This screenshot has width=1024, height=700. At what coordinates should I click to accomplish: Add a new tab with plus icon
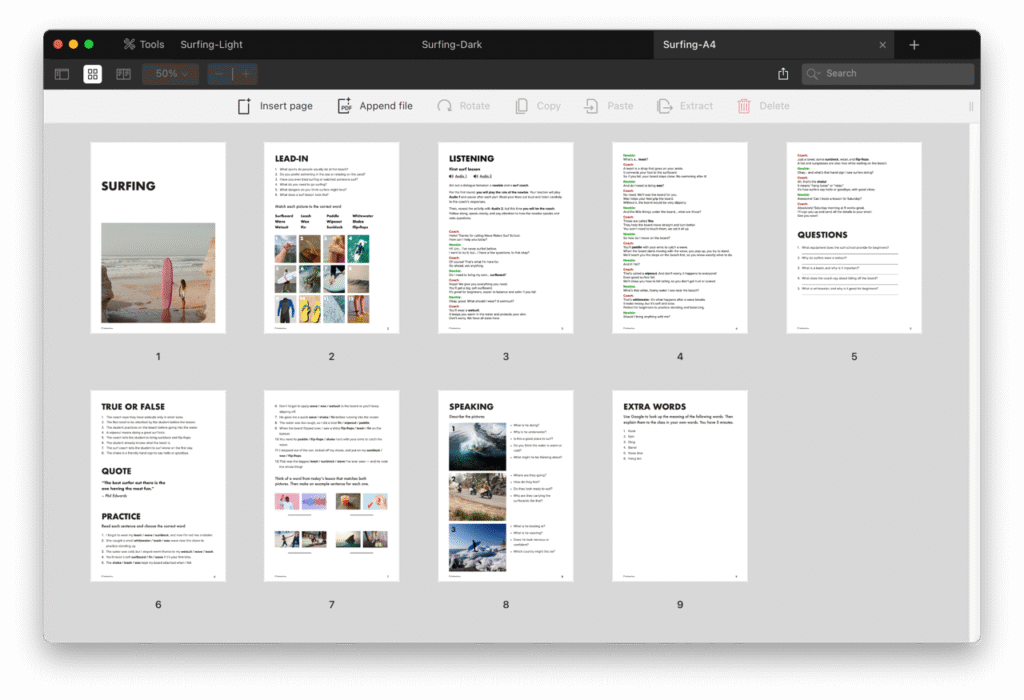(914, 45)
